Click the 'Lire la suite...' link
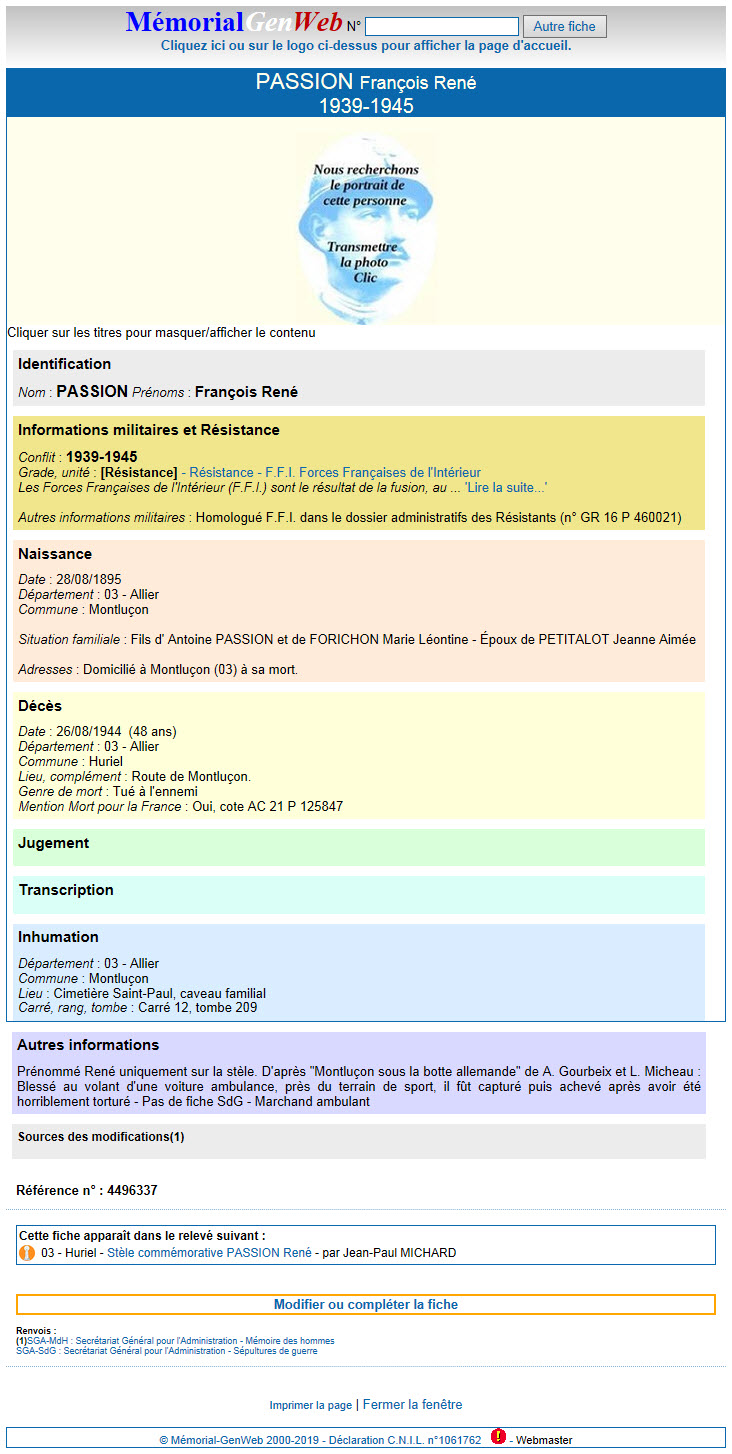This screenshot has width=732, height=1454. click(x=506, y=487)
